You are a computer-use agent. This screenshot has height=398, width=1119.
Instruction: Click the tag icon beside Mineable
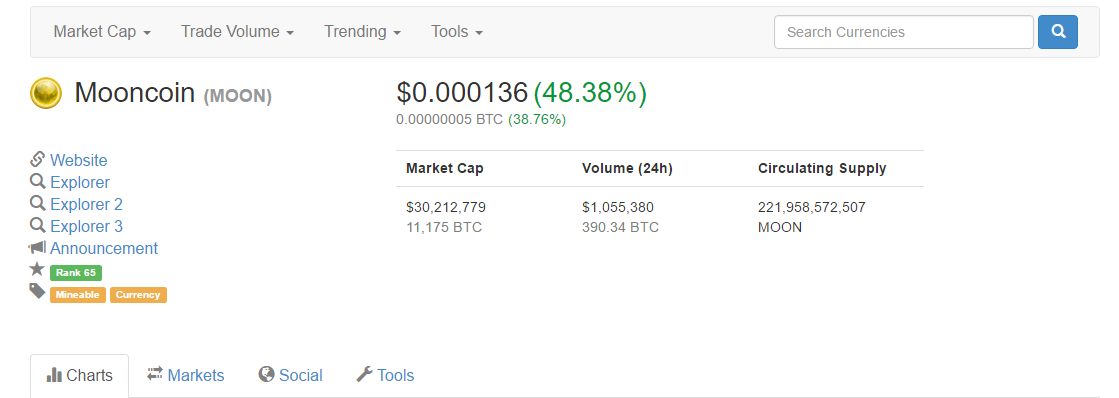pos(37,291)
